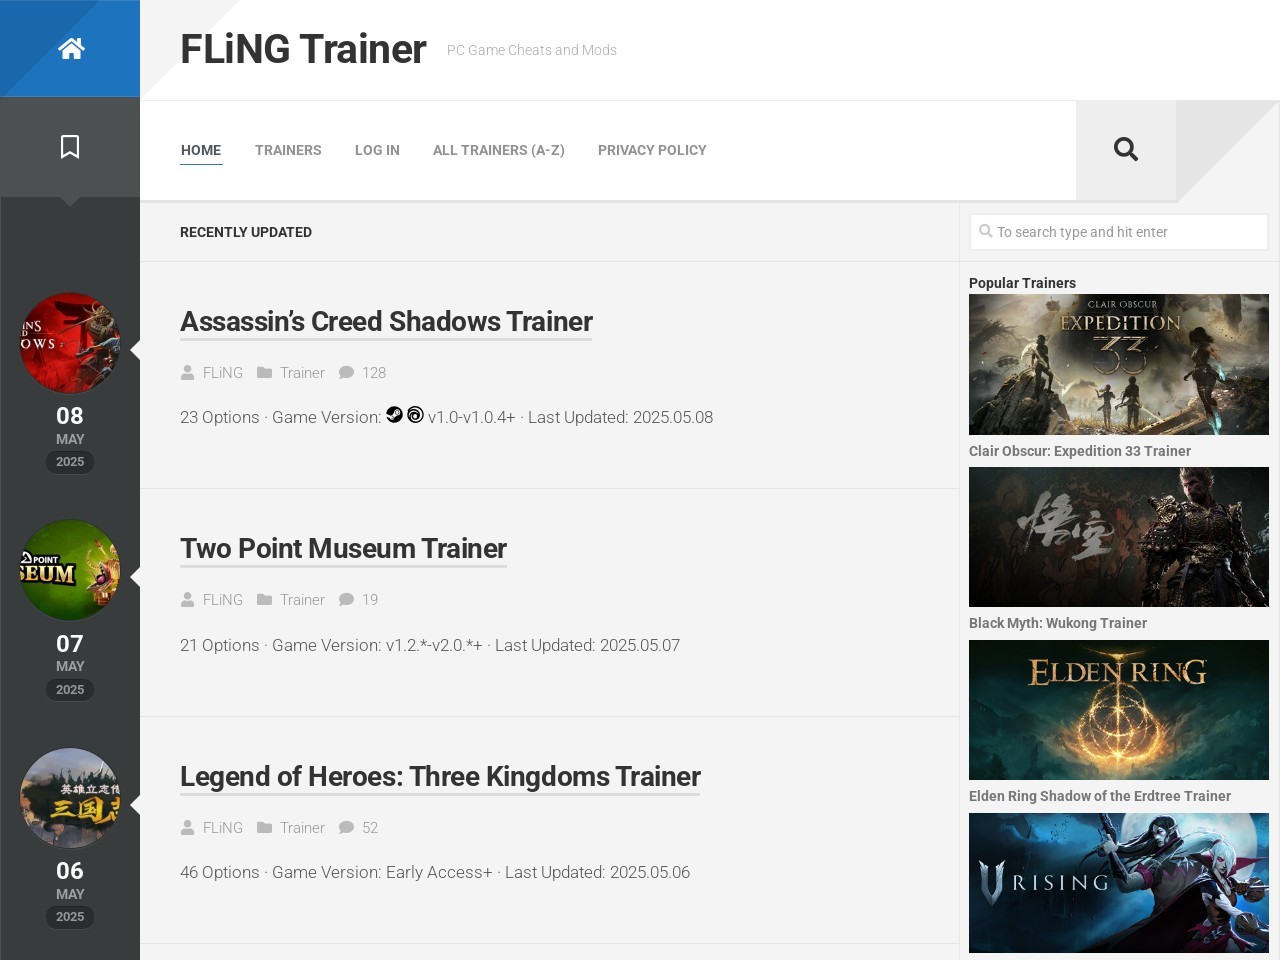
Task: Click Black Myth Wukong banner image
Action: 1119,537
